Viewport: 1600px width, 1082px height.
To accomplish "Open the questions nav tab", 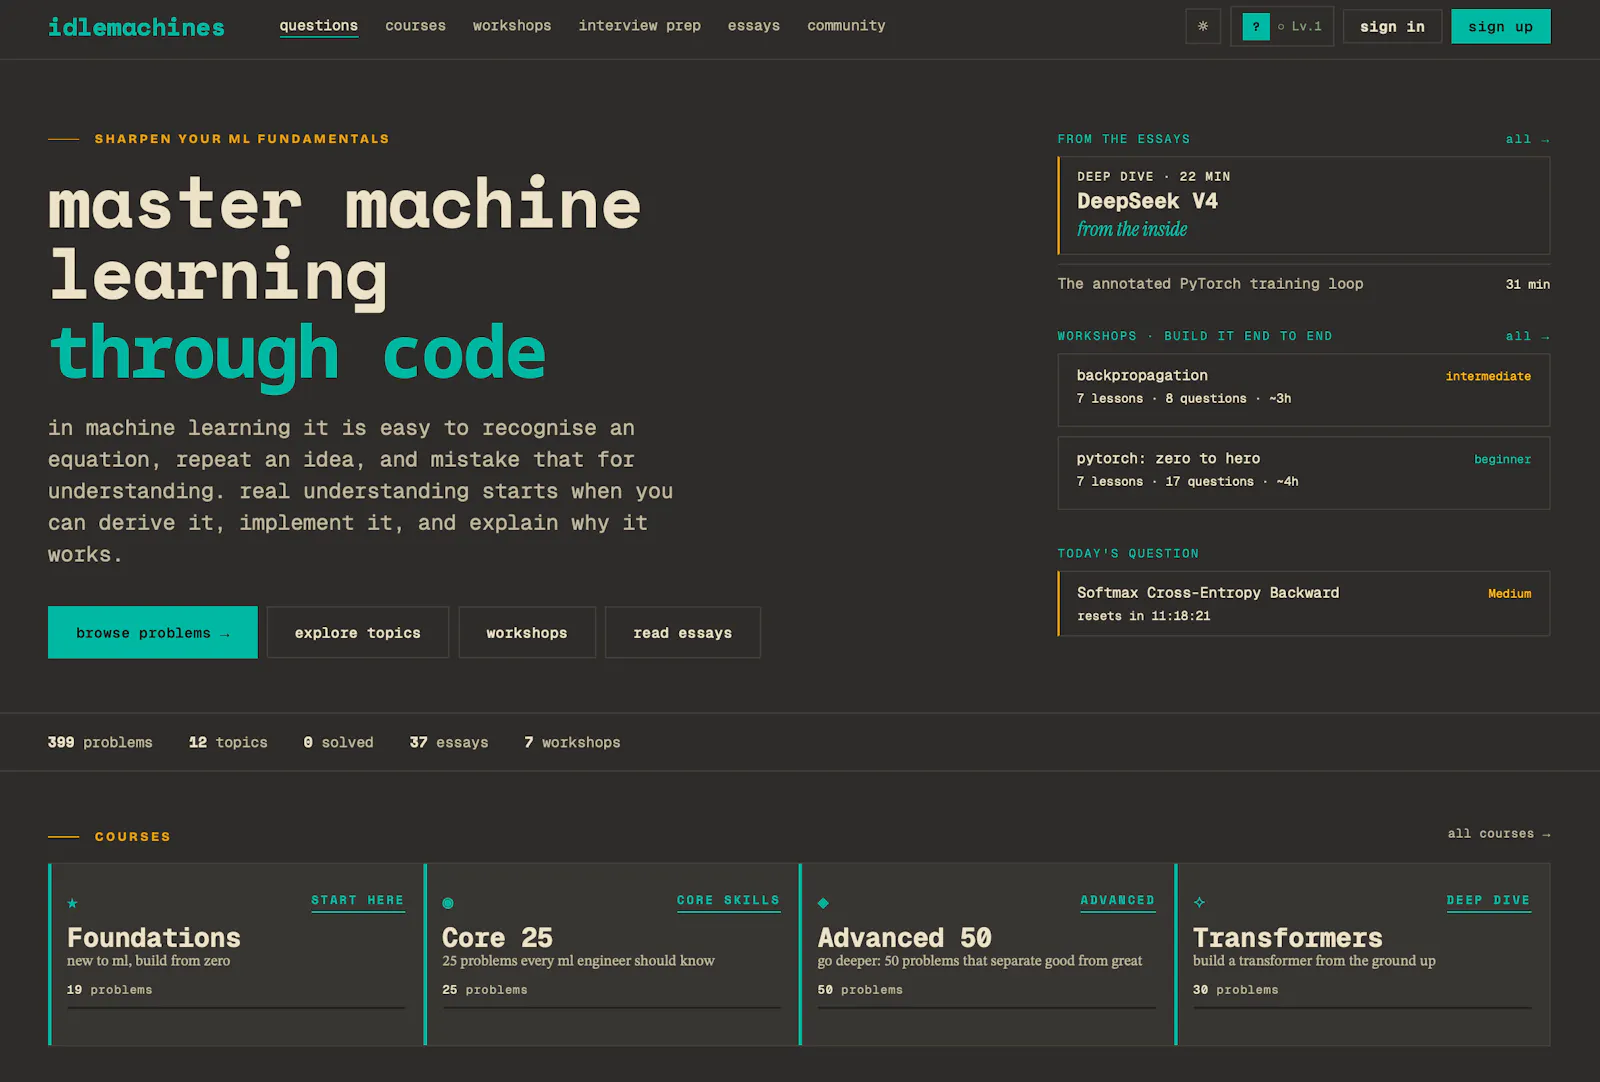I will coord(318,26).
